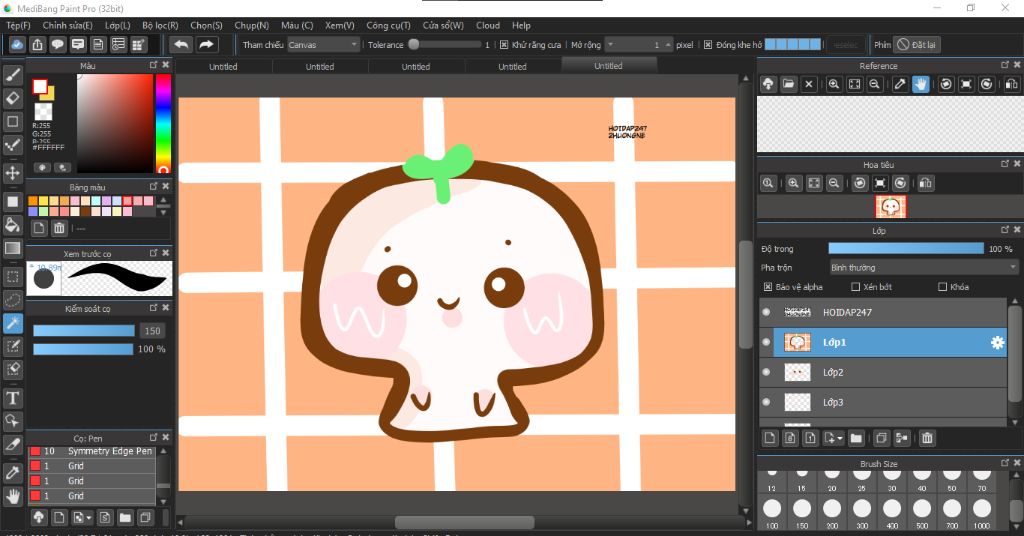
Task: Switch to the first Untitled tab
Action: point(223,67)
